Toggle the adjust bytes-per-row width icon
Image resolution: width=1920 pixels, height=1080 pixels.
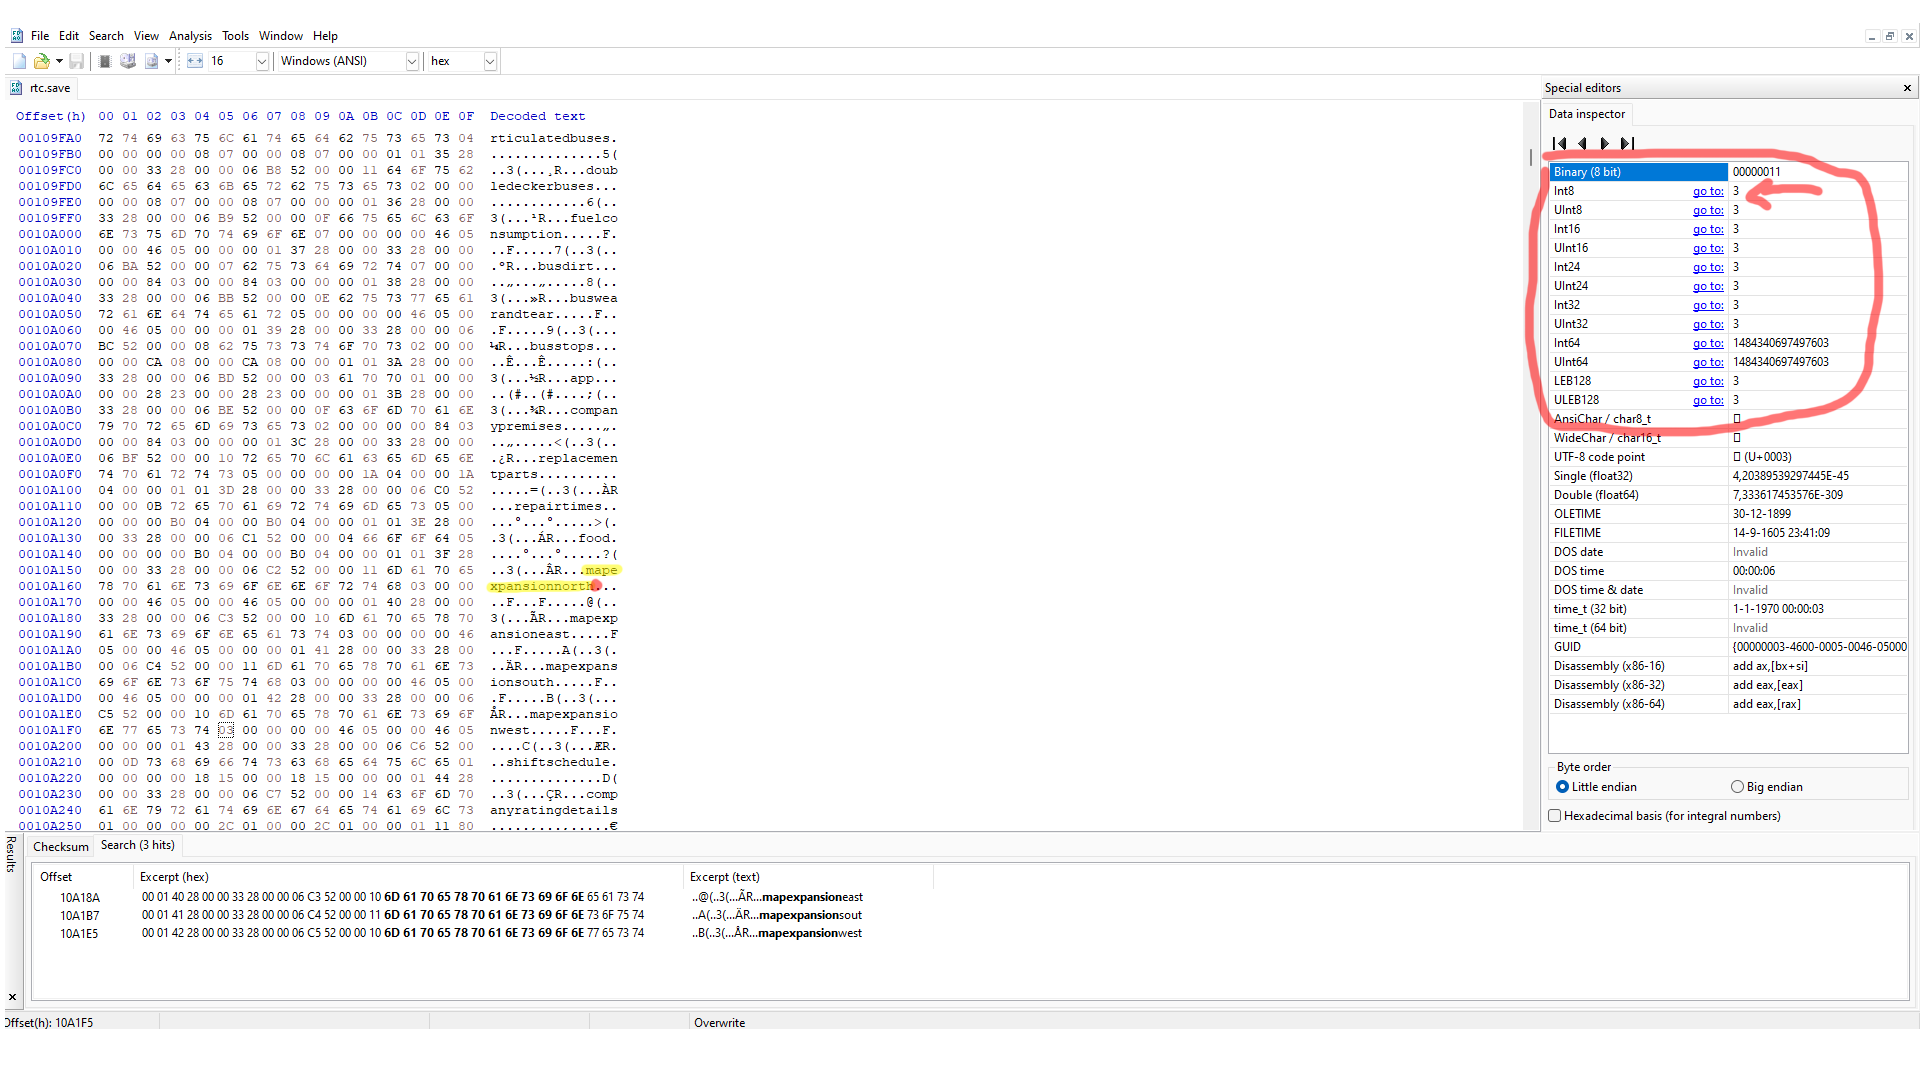(x=195, y=61)
